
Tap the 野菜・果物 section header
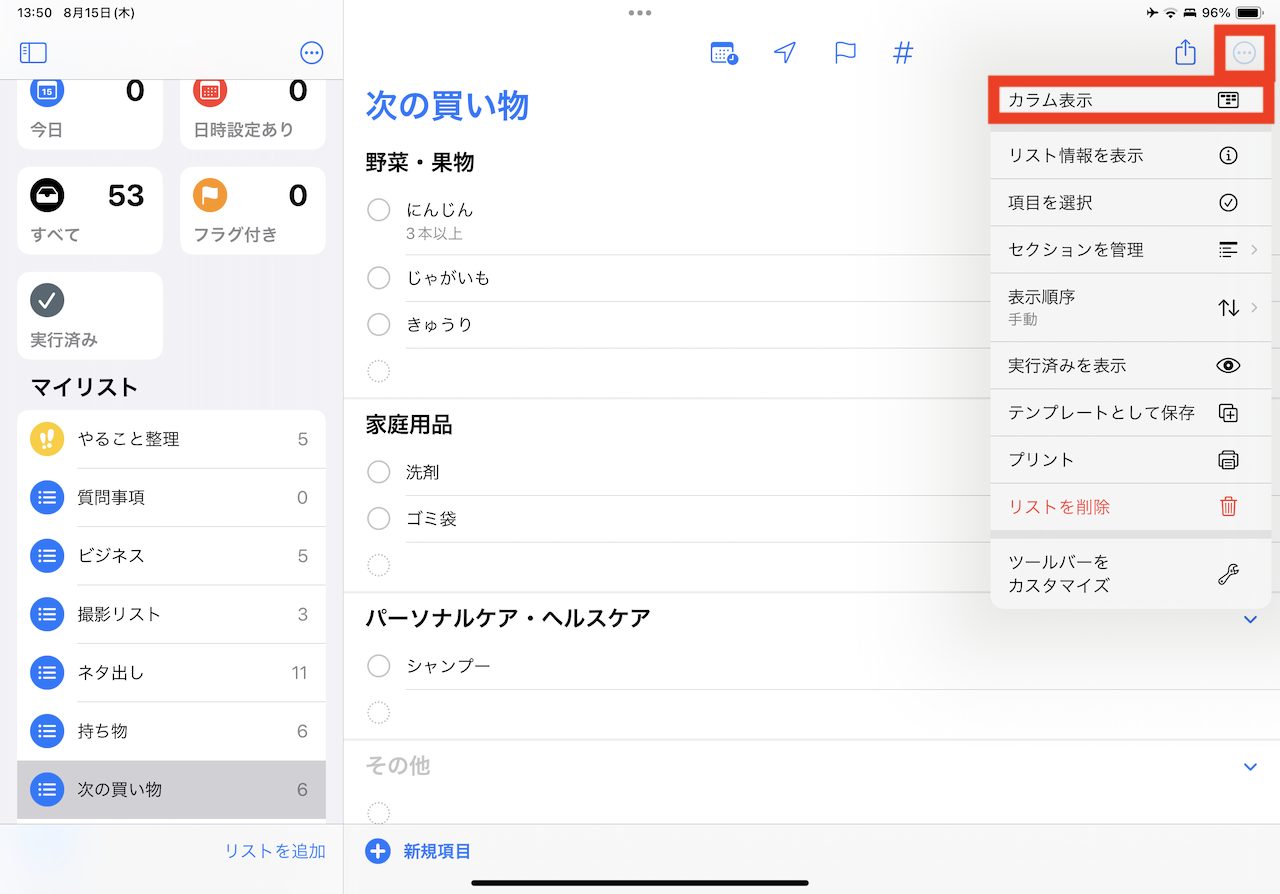420,163
